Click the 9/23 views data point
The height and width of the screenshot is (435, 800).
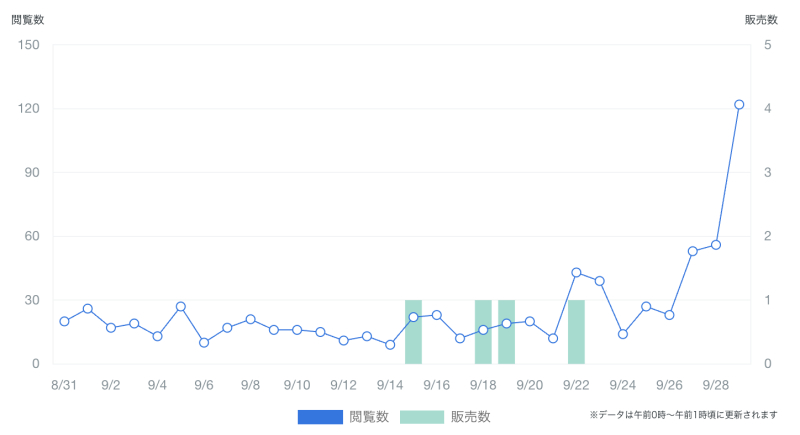(599, 281)
